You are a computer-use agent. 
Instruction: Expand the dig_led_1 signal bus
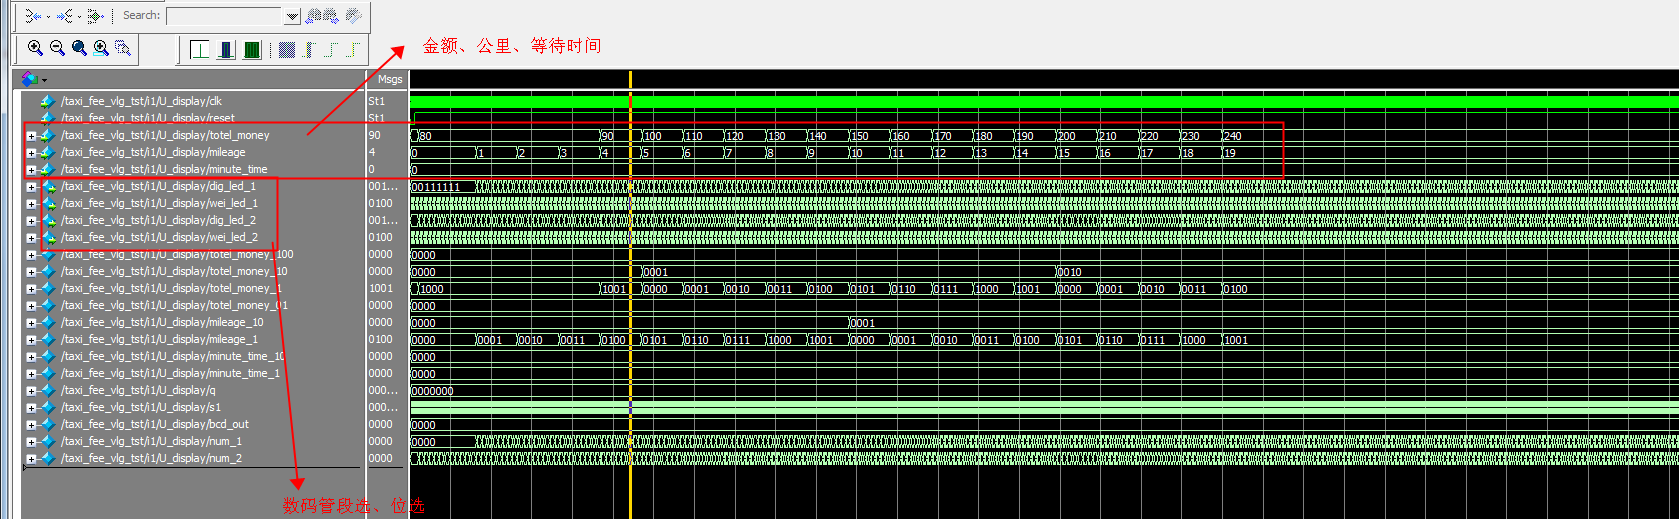coord(31,187)
